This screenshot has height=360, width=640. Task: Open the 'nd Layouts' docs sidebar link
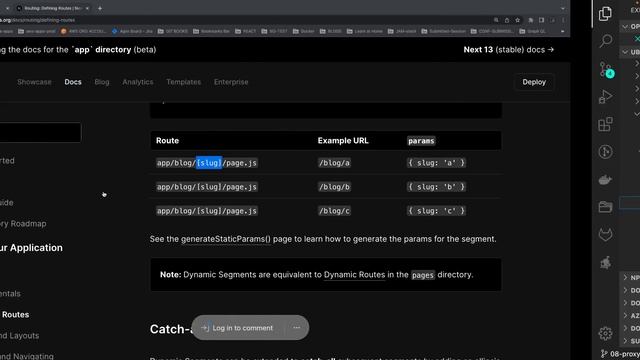[20, 336]
